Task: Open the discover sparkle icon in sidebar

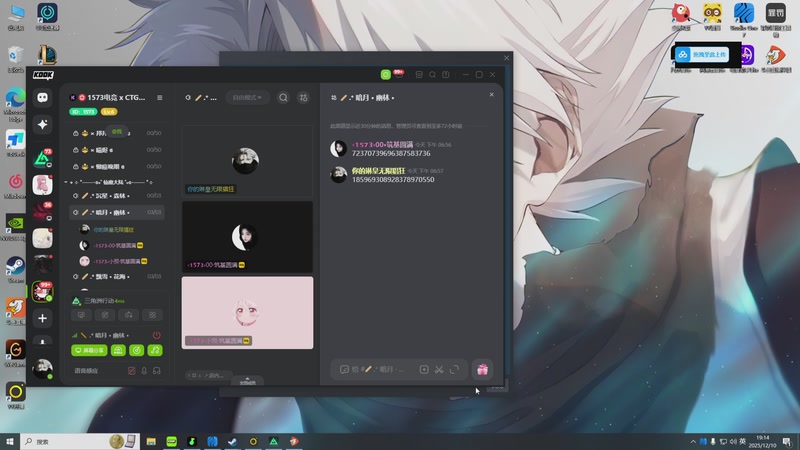Action: tap(42, 124)
